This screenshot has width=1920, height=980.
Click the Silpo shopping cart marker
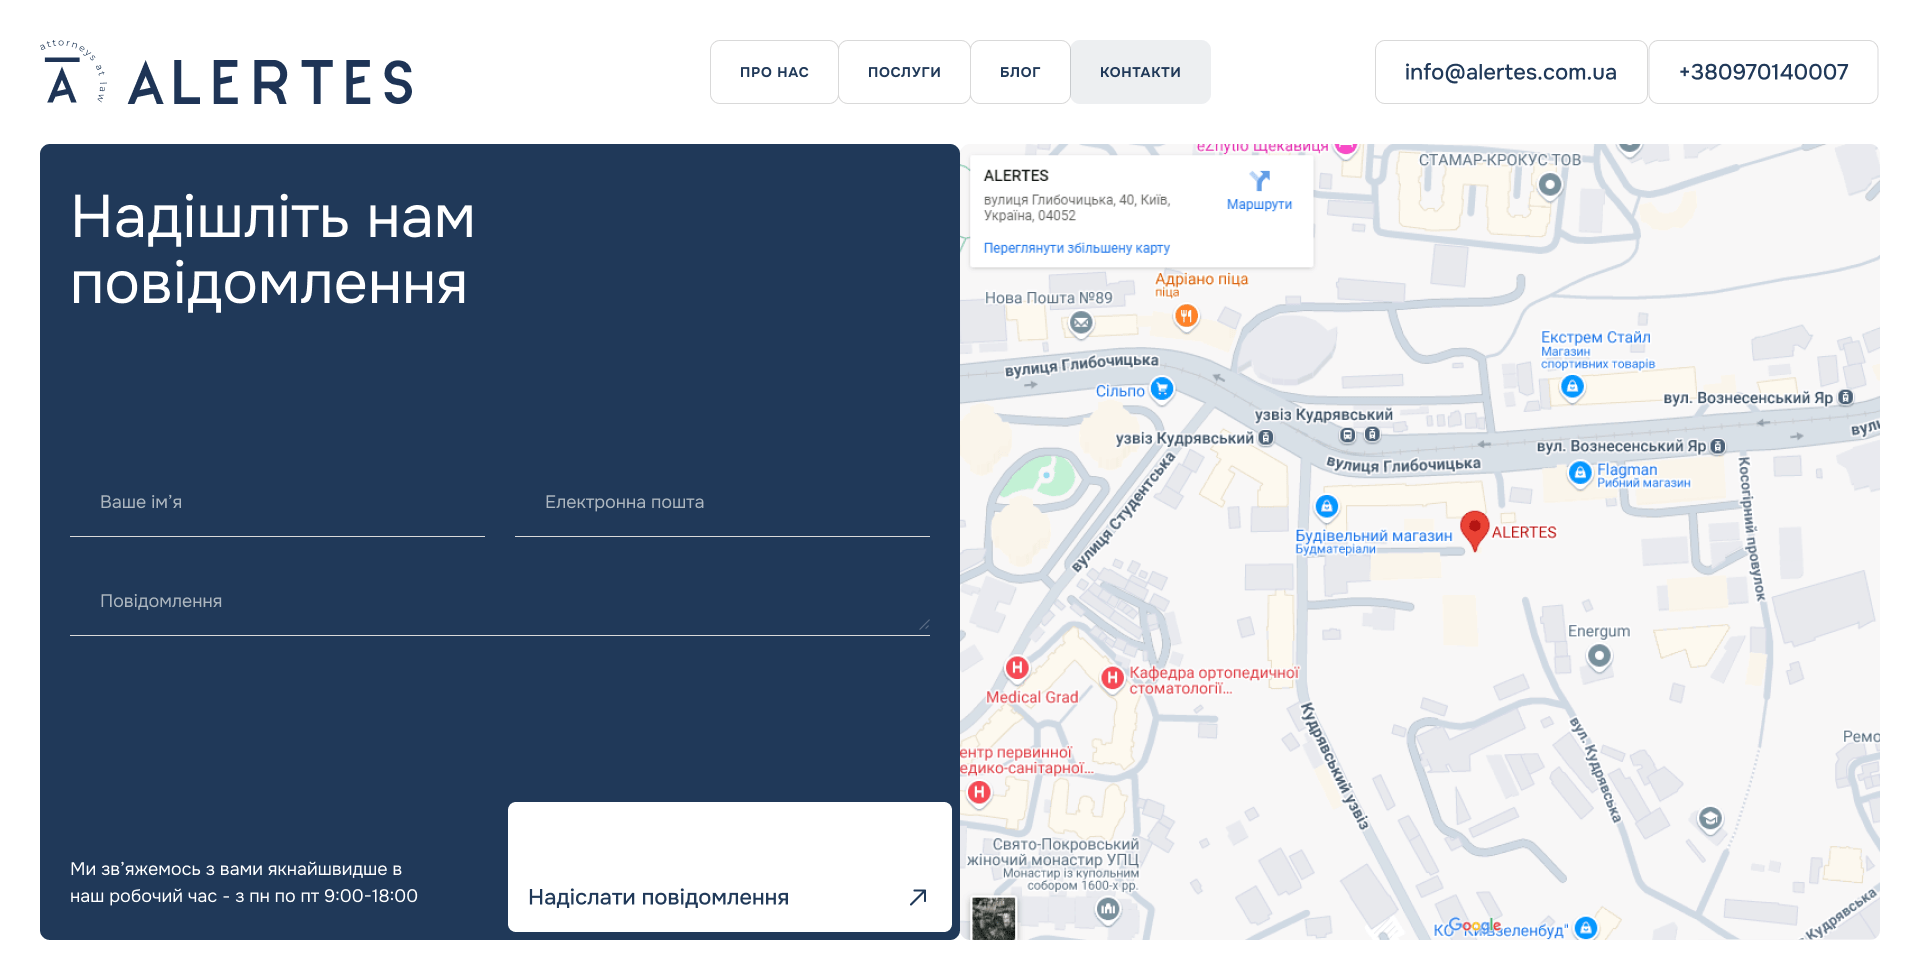(x=1161, y=388)
